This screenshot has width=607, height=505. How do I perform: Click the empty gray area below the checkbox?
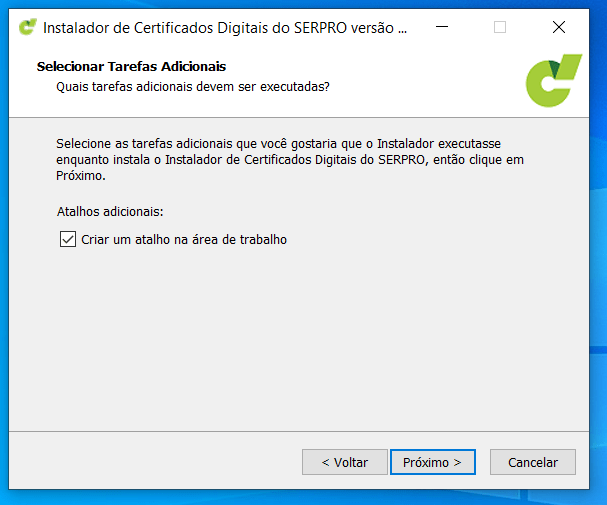(x=300, y=340)
